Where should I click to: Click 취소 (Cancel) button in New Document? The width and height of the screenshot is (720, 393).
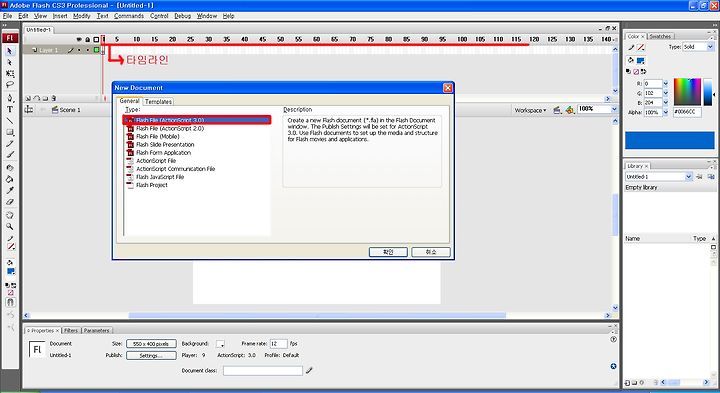click(x=431, y=252)
